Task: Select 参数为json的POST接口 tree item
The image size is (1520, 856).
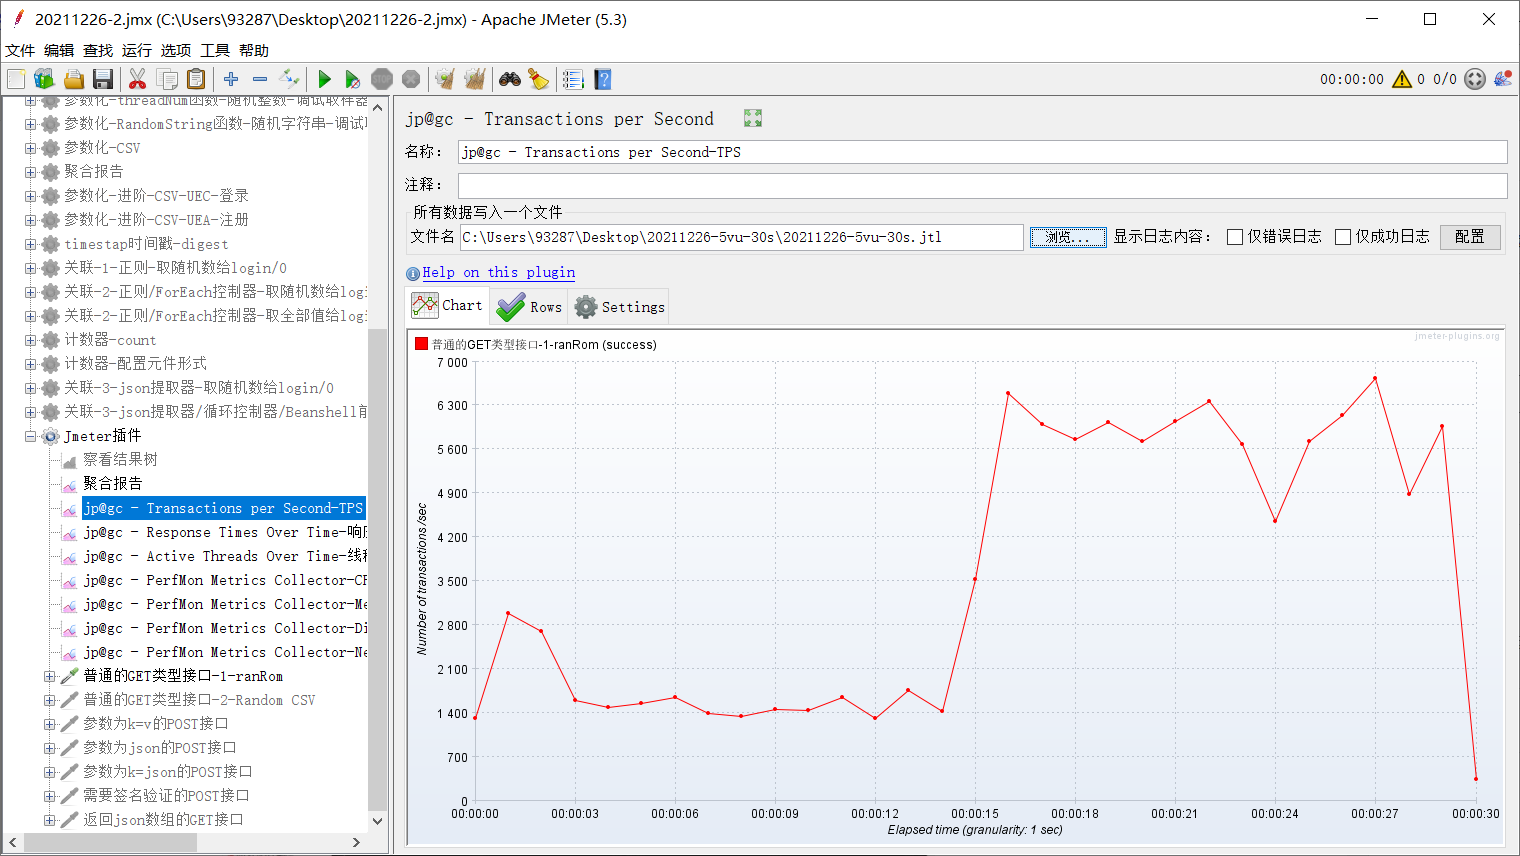Action: [x=160, y=748]
